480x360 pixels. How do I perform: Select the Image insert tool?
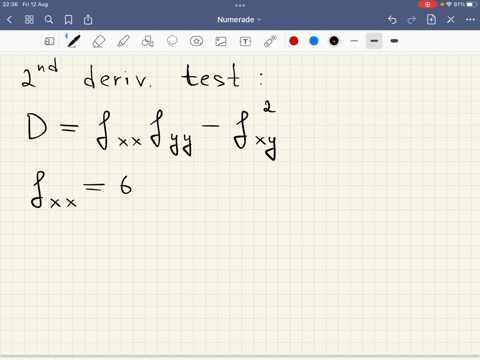(x=221, y=41)
